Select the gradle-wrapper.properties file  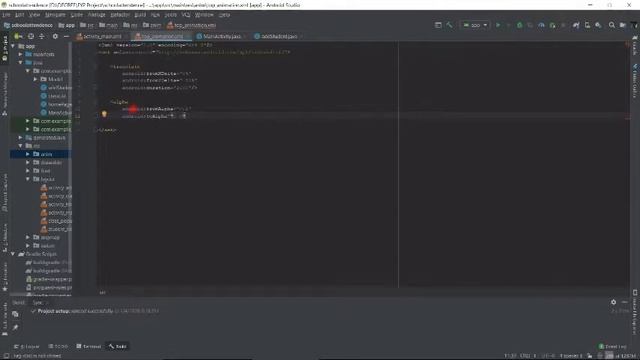pyautogui.click(x=49, y=279)
